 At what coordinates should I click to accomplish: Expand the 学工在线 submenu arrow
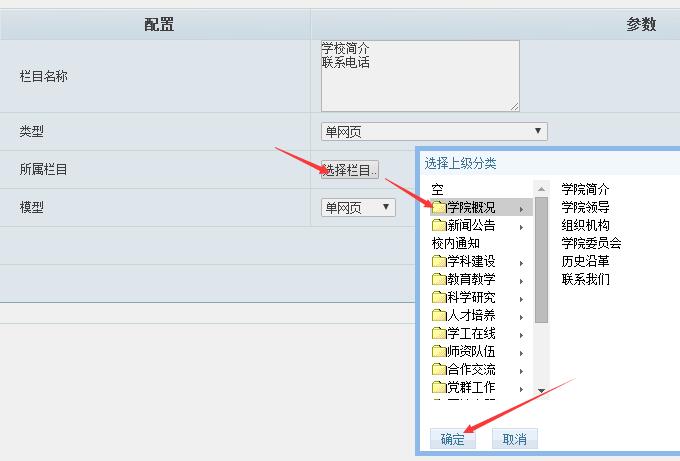pos(521,335)
